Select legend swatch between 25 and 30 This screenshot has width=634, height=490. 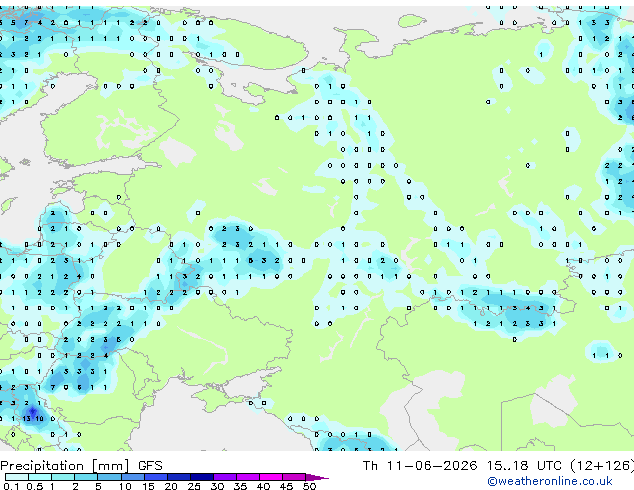pyautogui.click(x=202, y=477)
